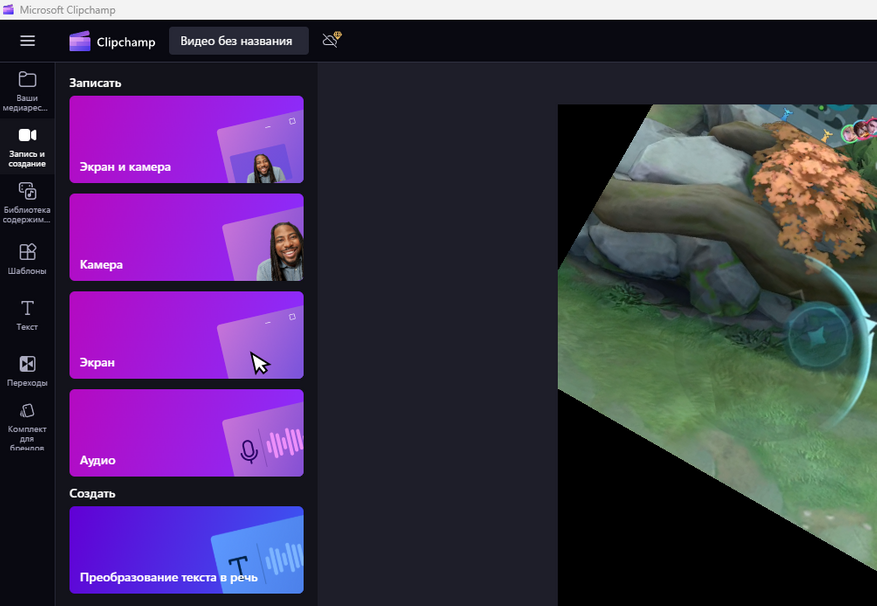Open the "Шаблоны" templates tab
The image size is (877, 606).
coord(27,259)
